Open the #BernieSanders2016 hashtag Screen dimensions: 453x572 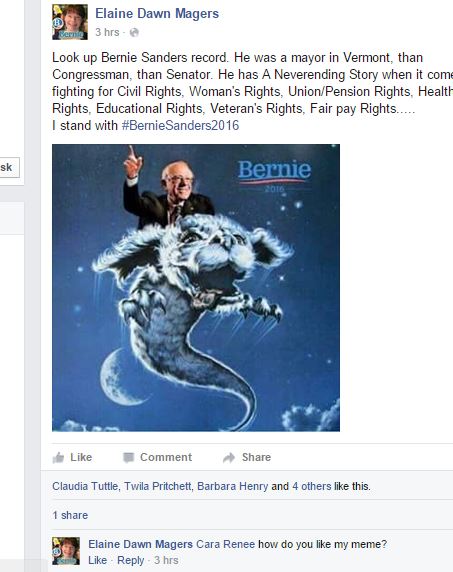180,125
